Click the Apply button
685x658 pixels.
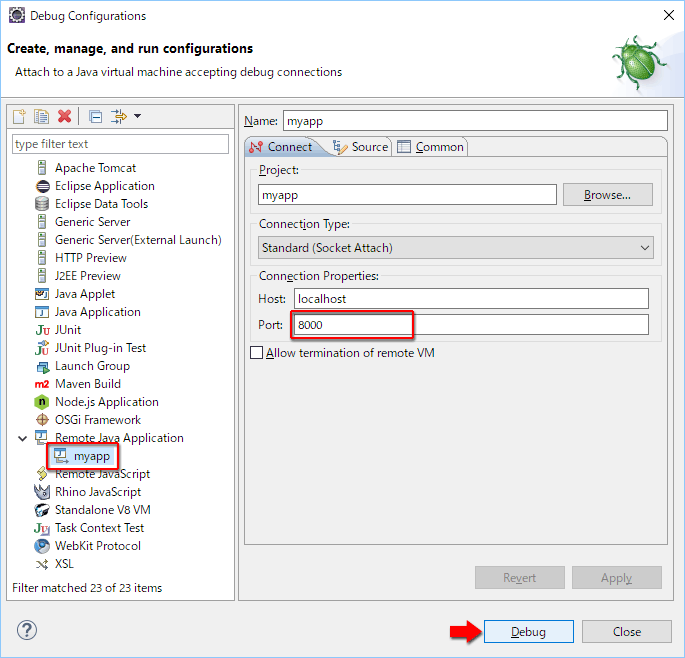[617, 578]
